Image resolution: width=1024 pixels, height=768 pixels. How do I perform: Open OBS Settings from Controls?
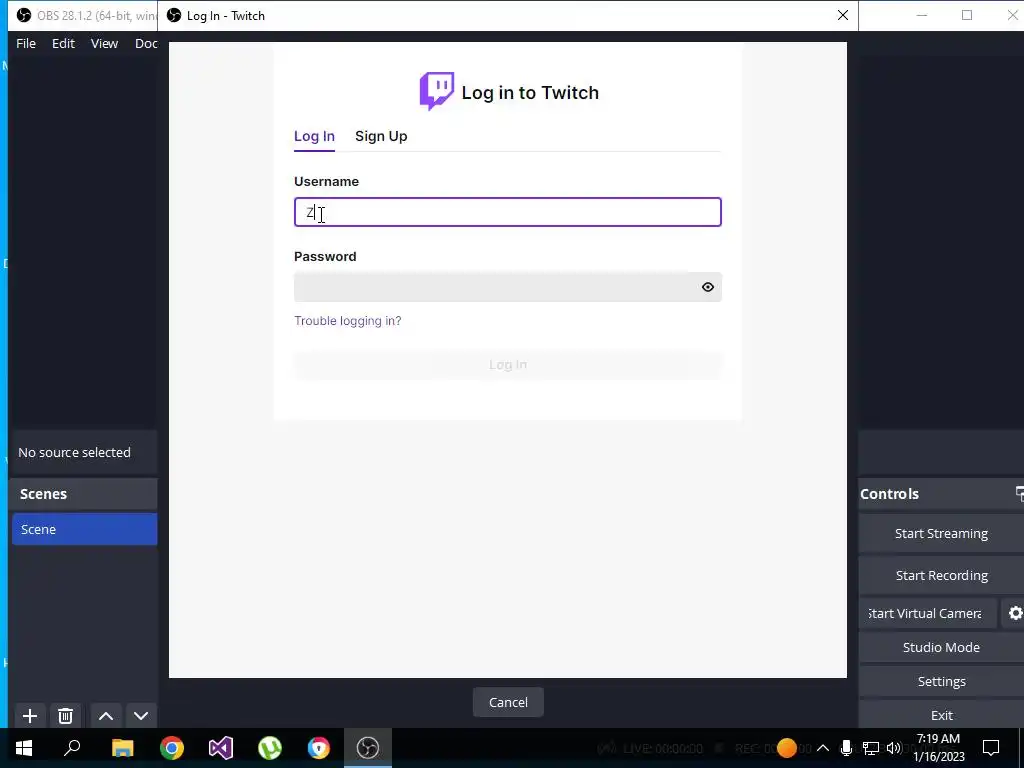click(x=941, y=681)
